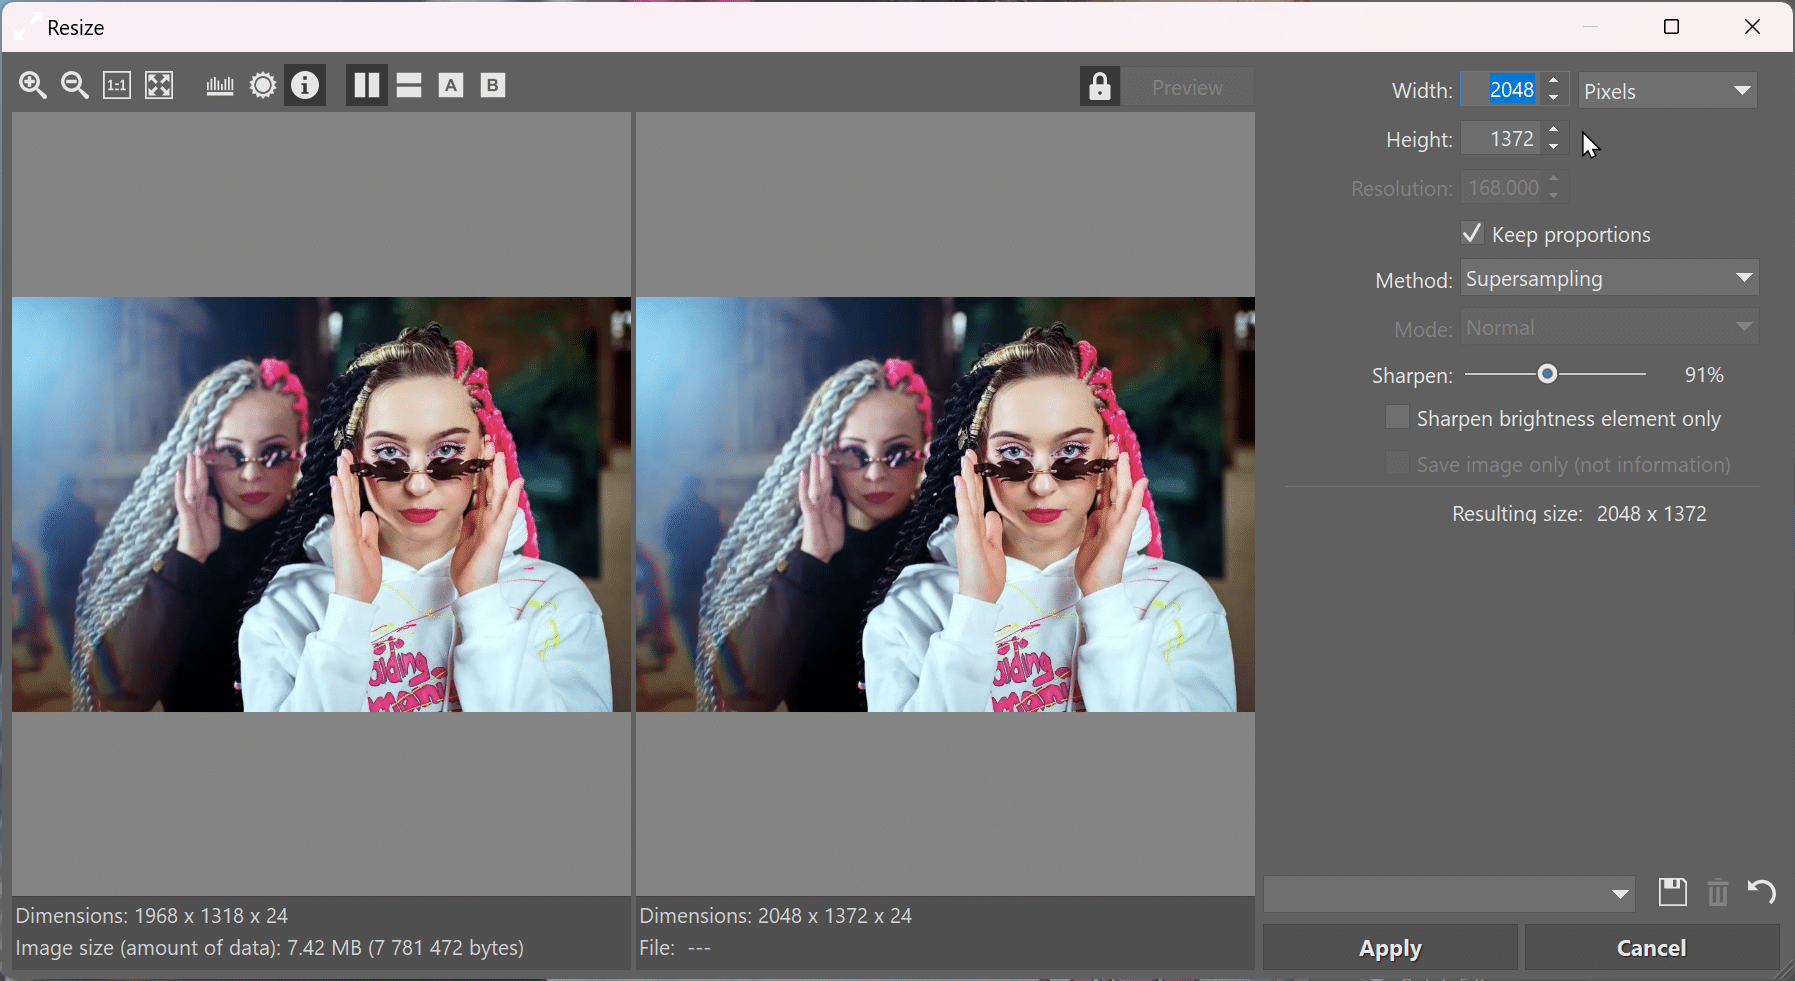Viewport: 1795px width, 981px height.
Task: Toggle the preview lock icon
Action: point(1099,87)
